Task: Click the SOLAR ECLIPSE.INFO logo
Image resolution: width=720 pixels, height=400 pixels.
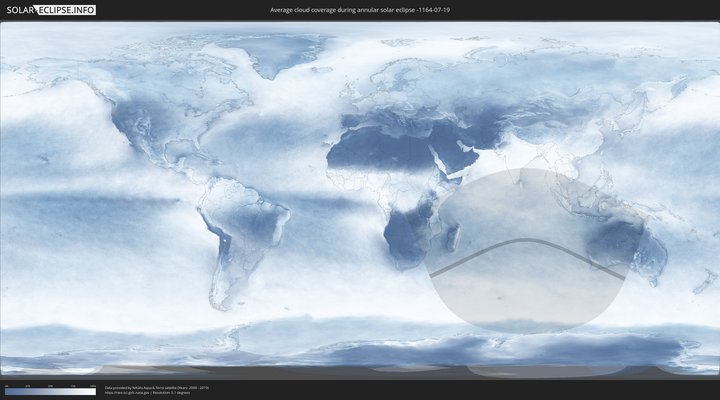Action: click(x=50, y=10)
